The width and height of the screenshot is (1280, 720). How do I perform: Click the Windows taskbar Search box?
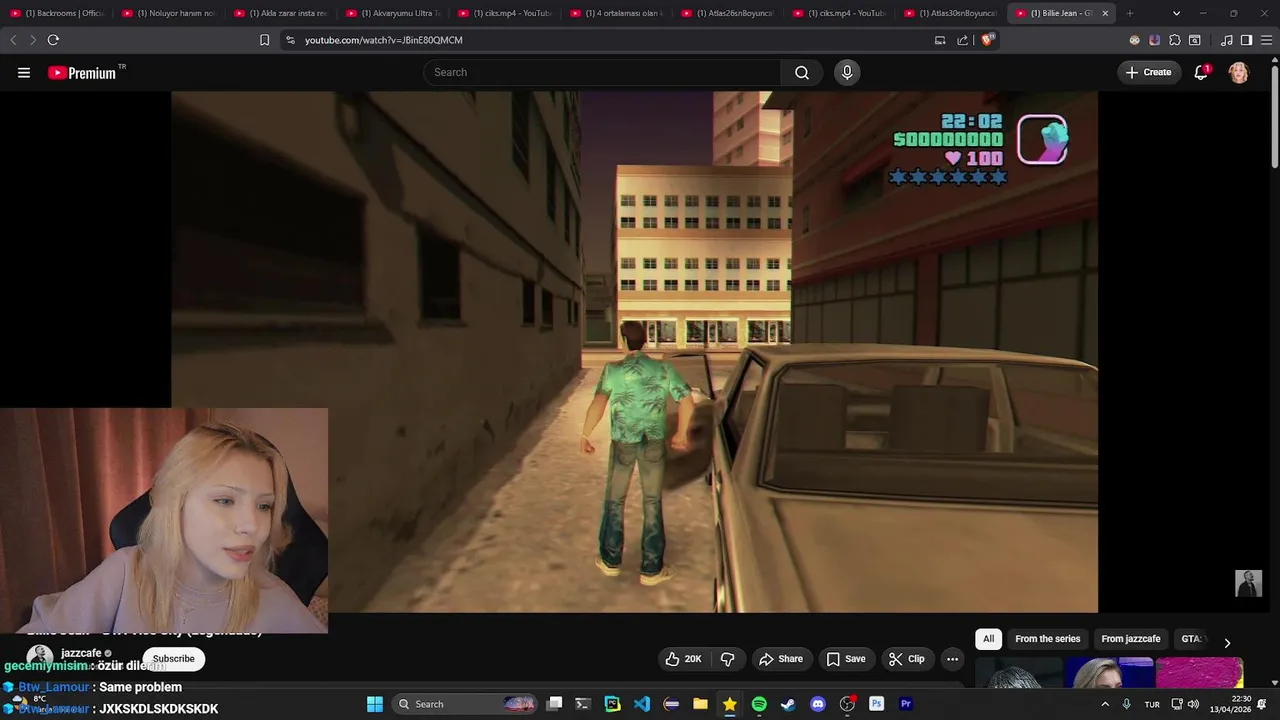click(x=465, y=704)
